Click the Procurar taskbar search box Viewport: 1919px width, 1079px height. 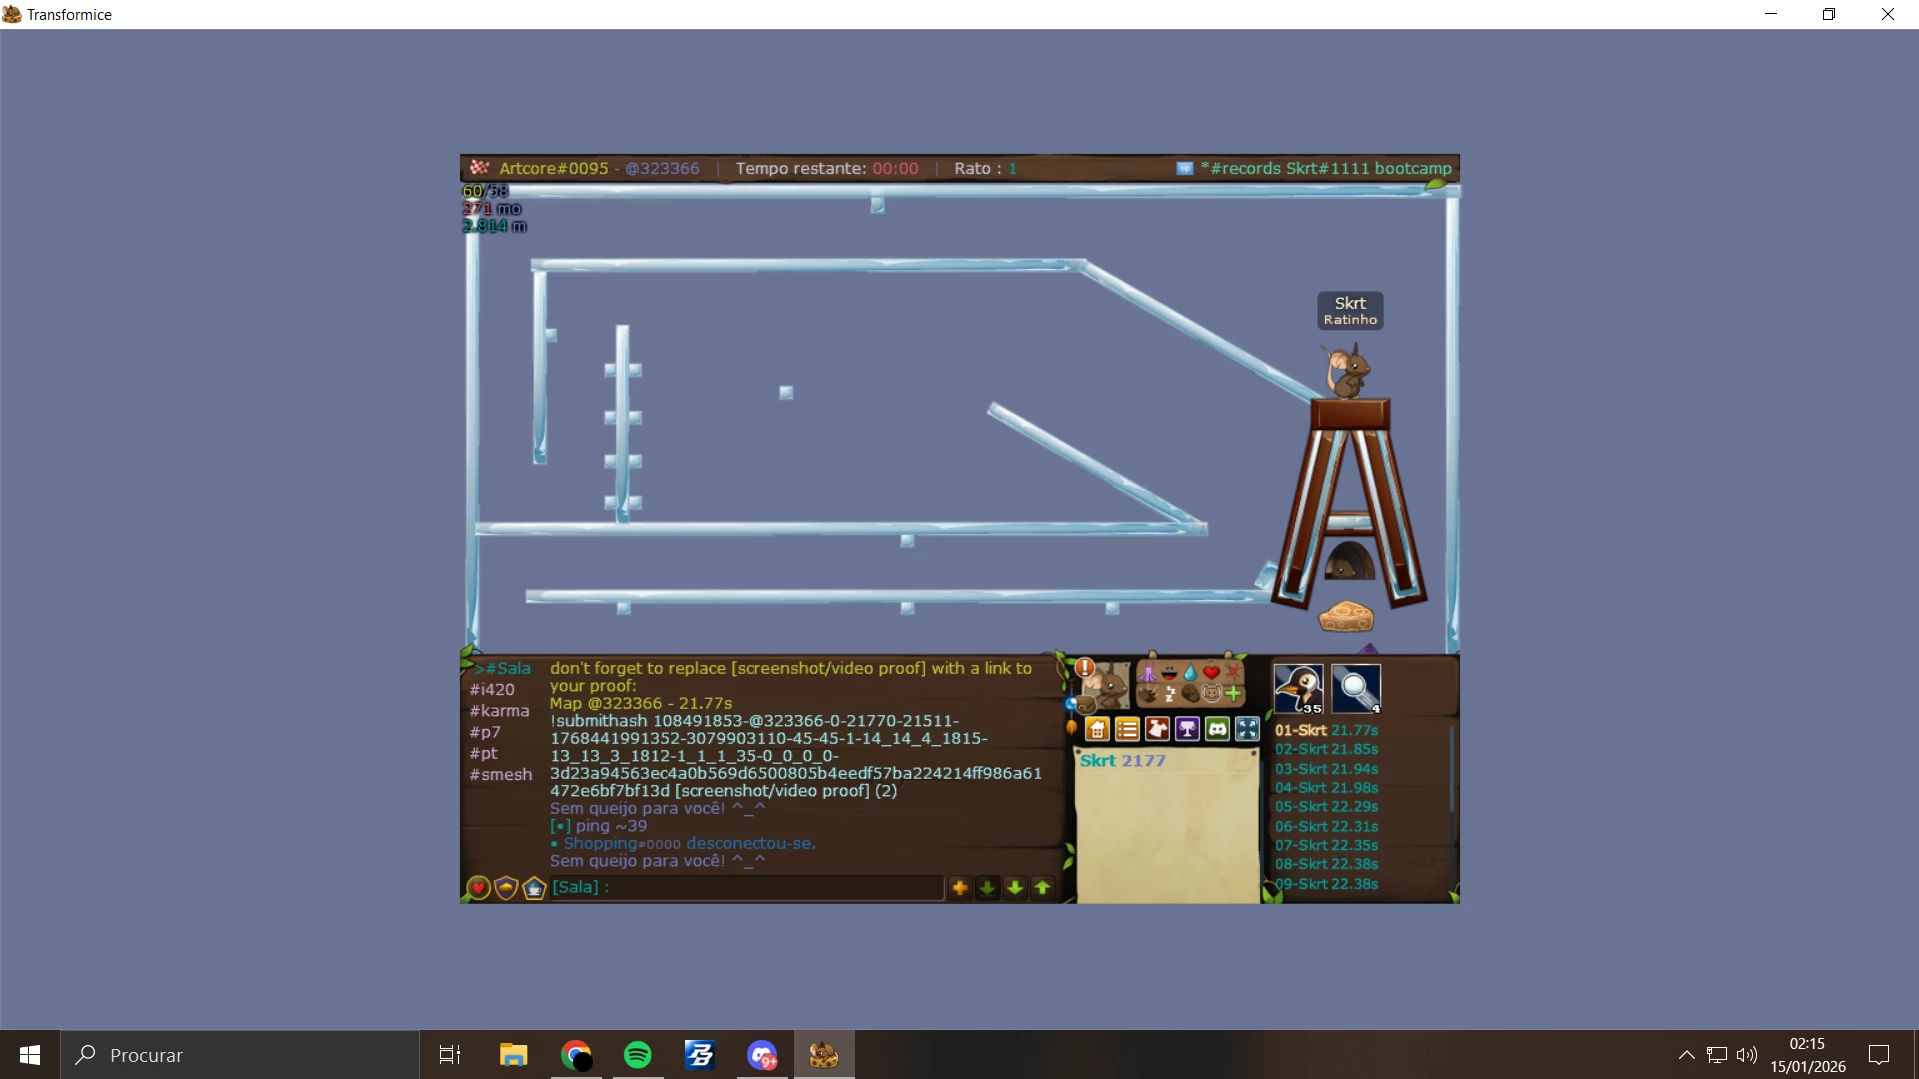pos(240,1055)
